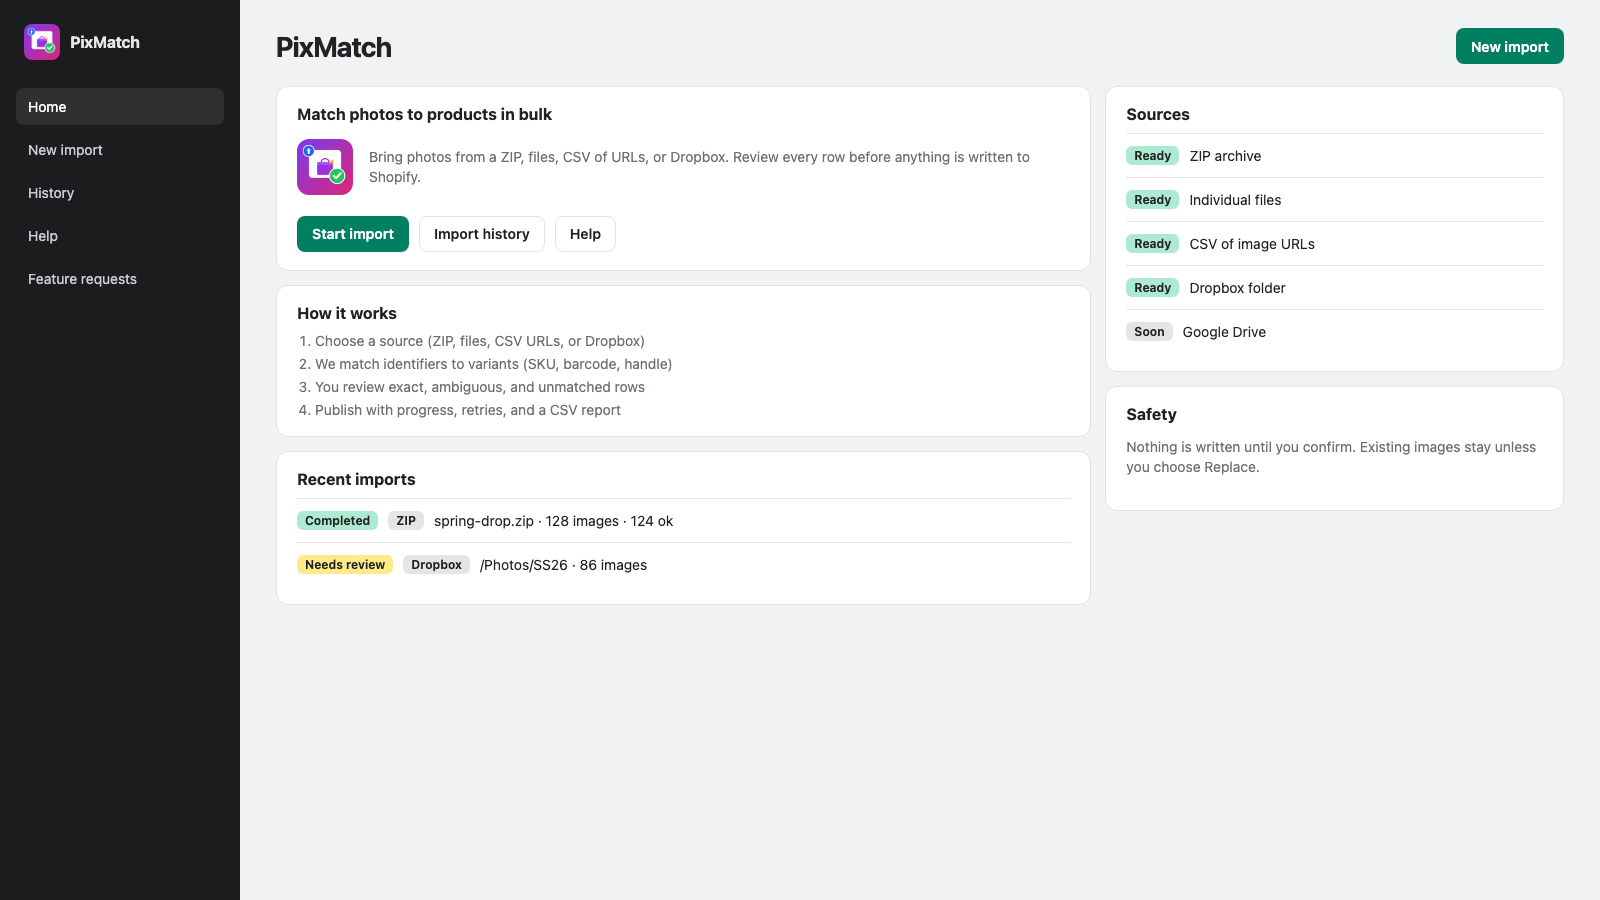This screenshot has width=1600, height=900.
Task: Click the How it works heading
Action: 347,313
